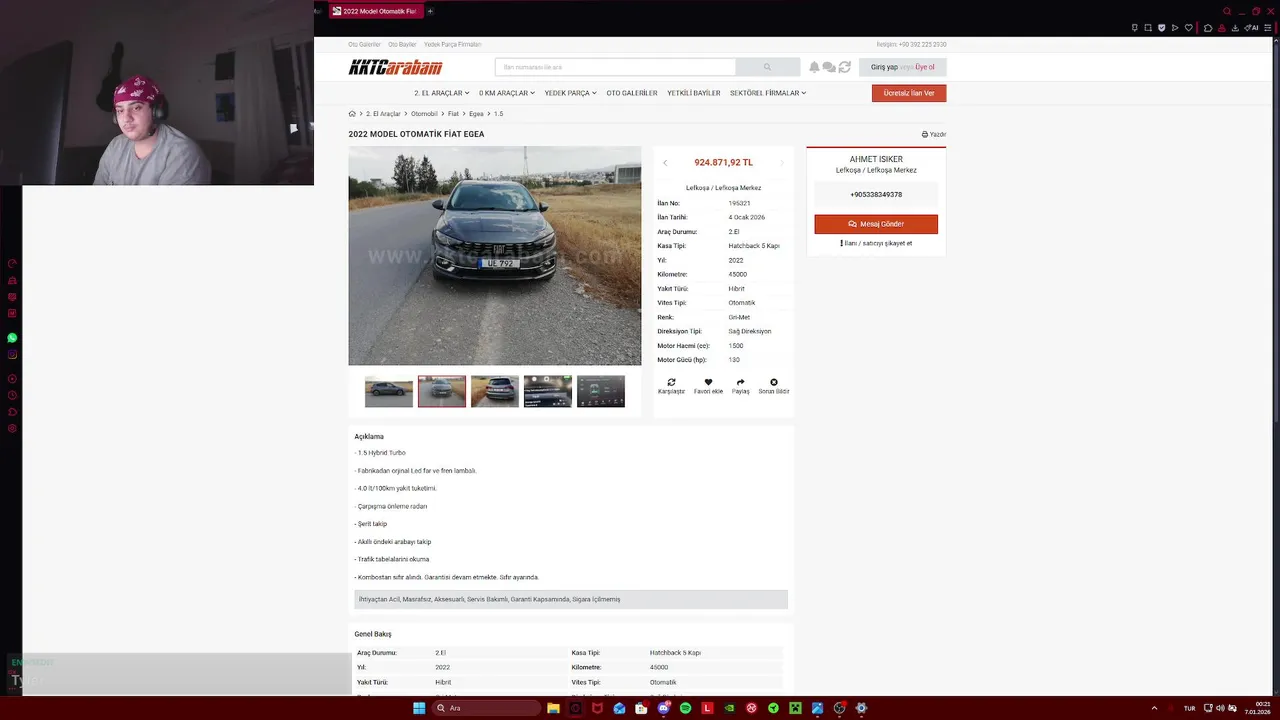Click Üye ol link
The width and height of the screenshot is (1280, 720).
pos(925,67)
